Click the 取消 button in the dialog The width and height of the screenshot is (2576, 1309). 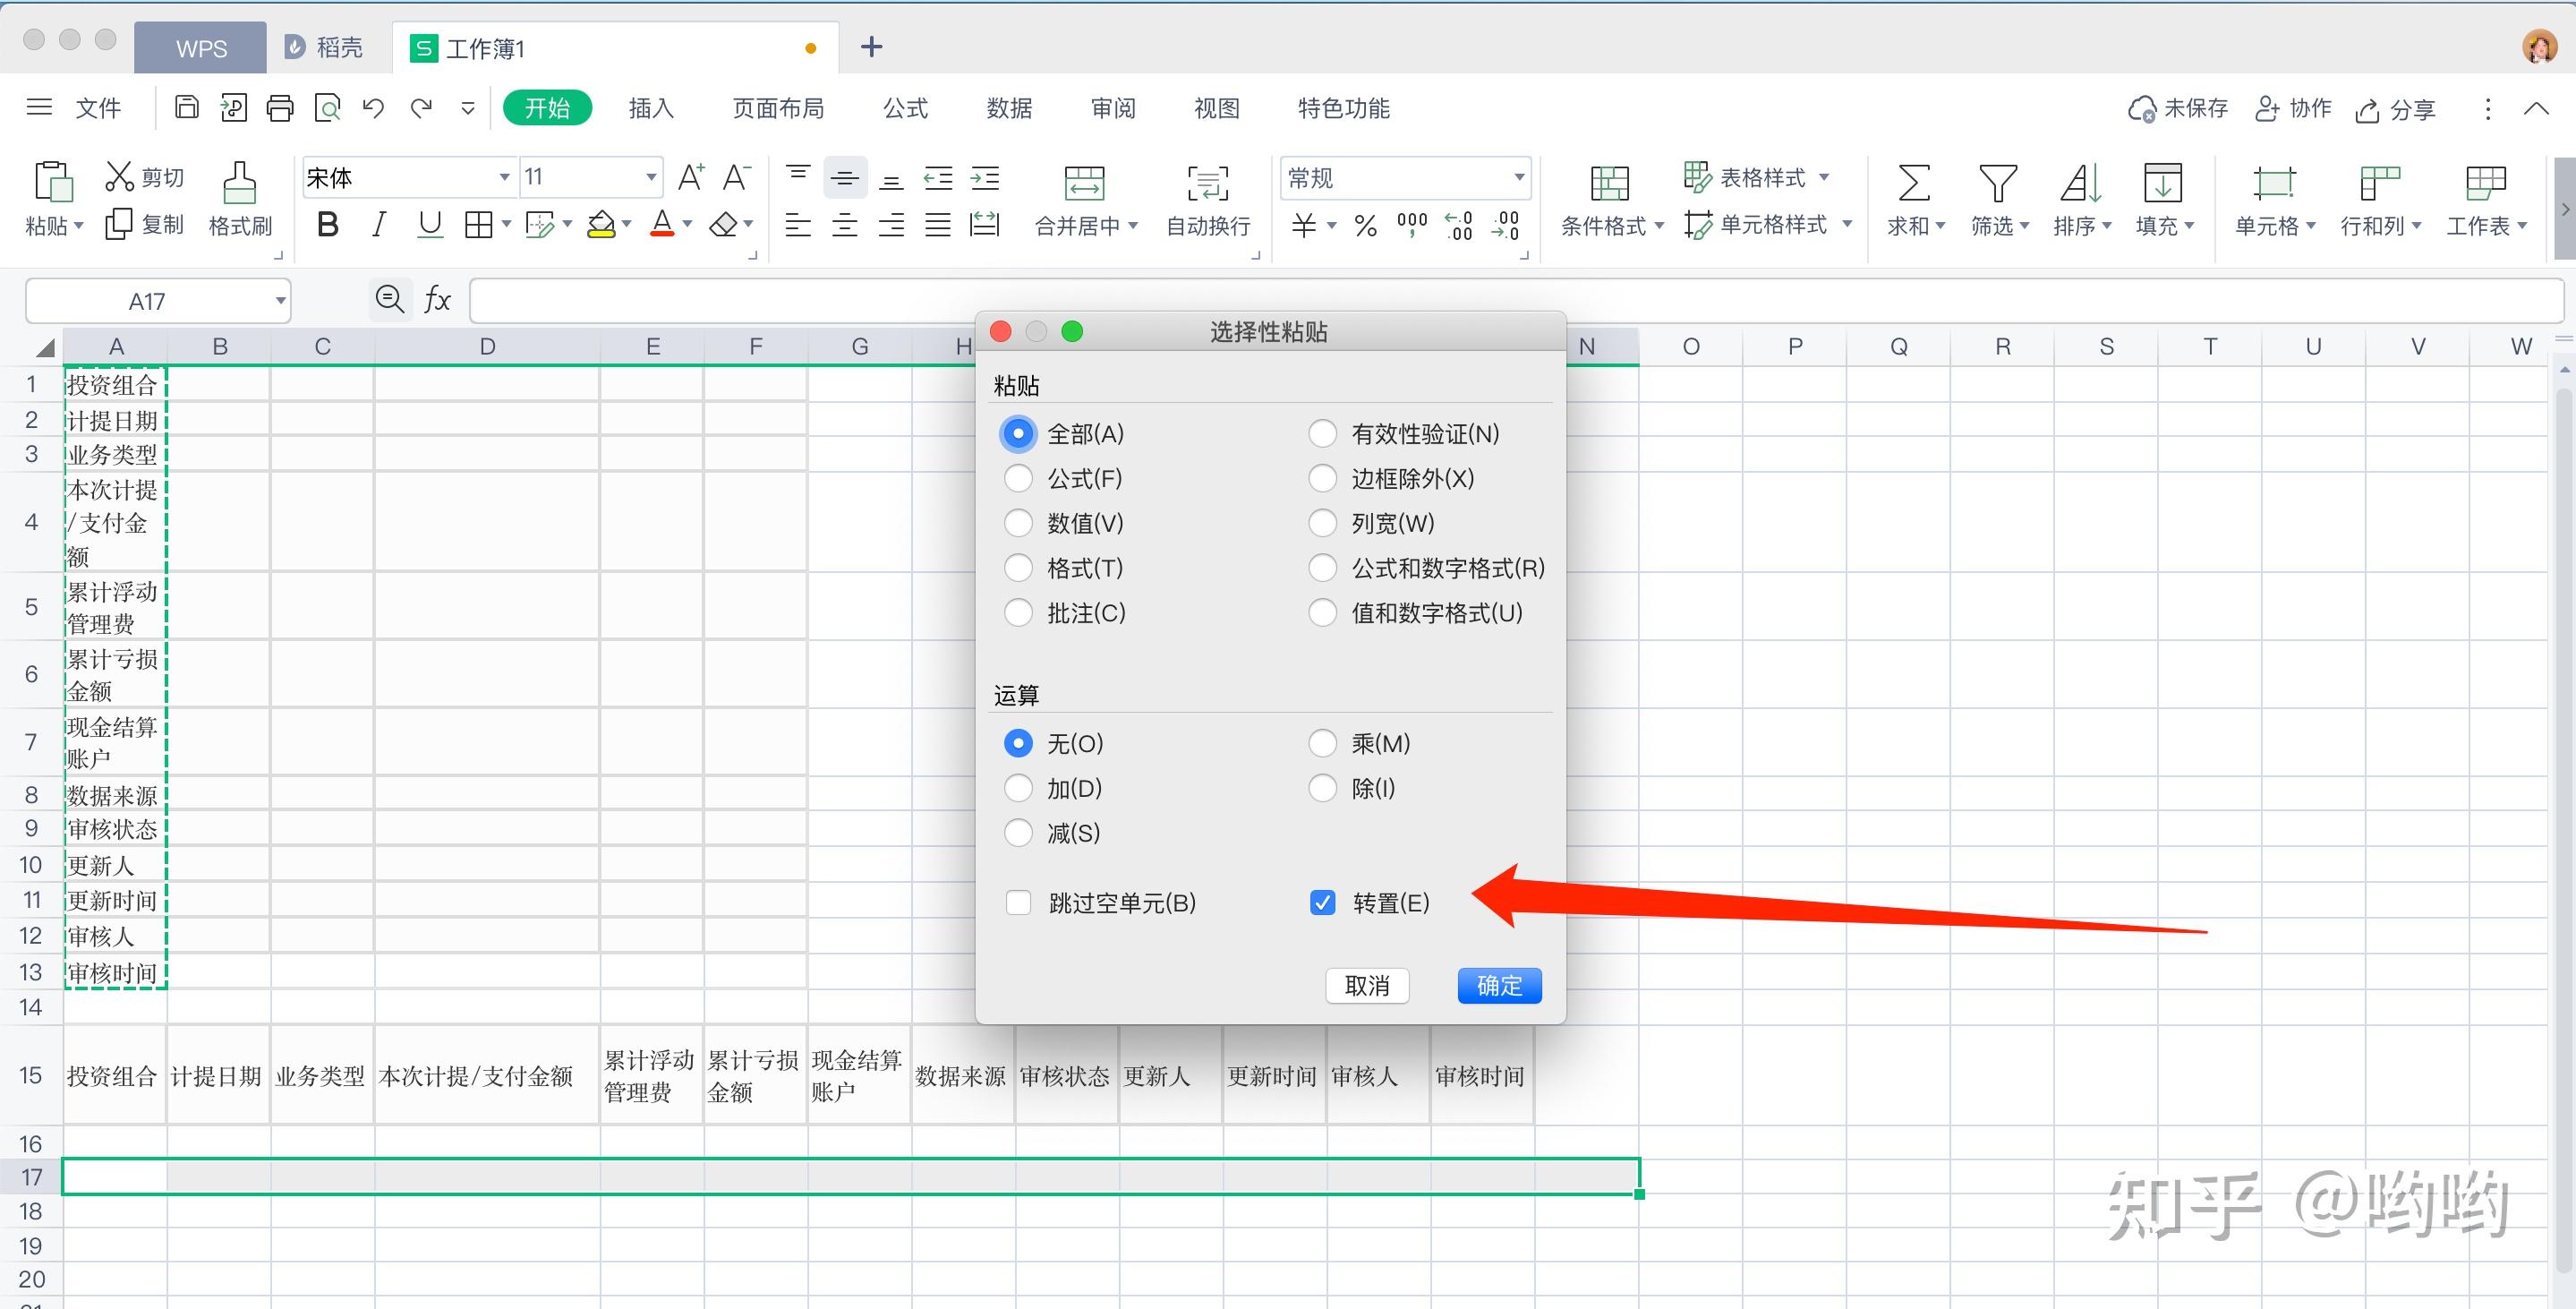1367,985
